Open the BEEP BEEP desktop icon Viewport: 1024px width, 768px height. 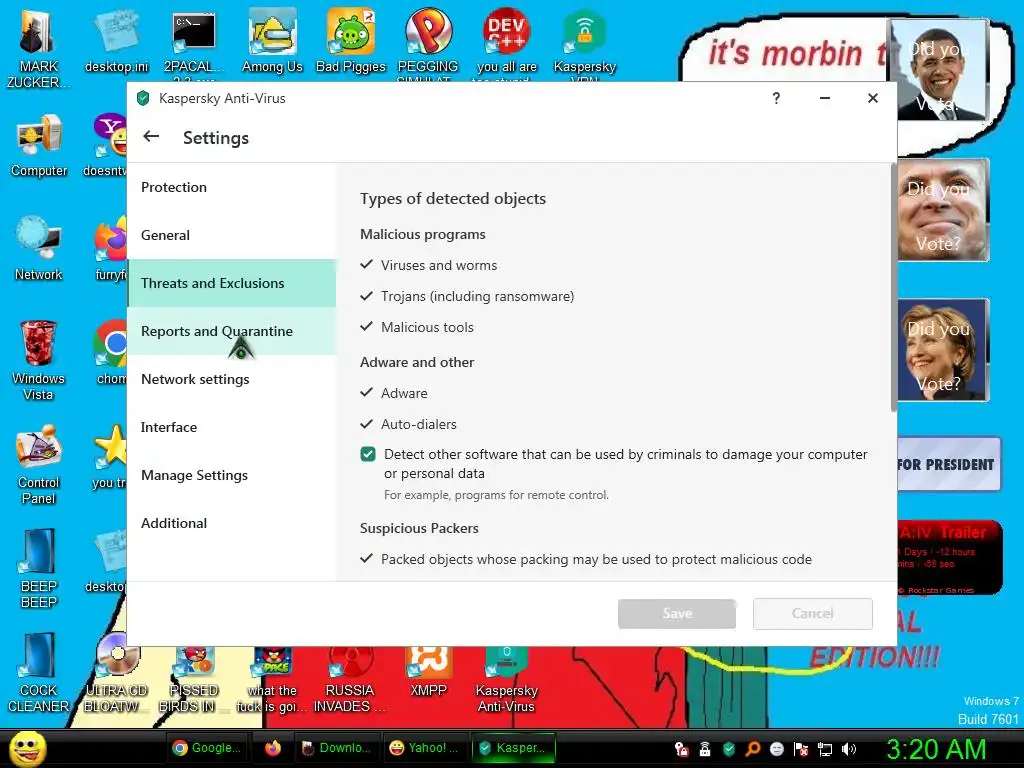click(39, 568)
